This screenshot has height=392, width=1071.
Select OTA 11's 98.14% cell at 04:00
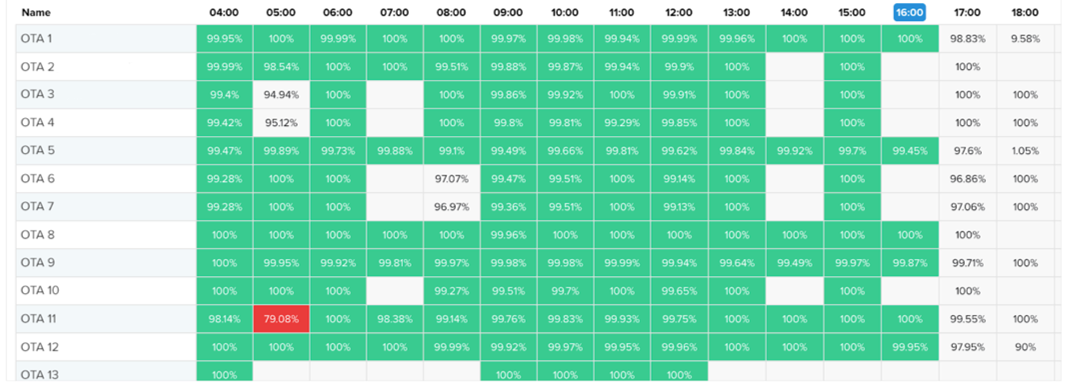click(224, 319)
